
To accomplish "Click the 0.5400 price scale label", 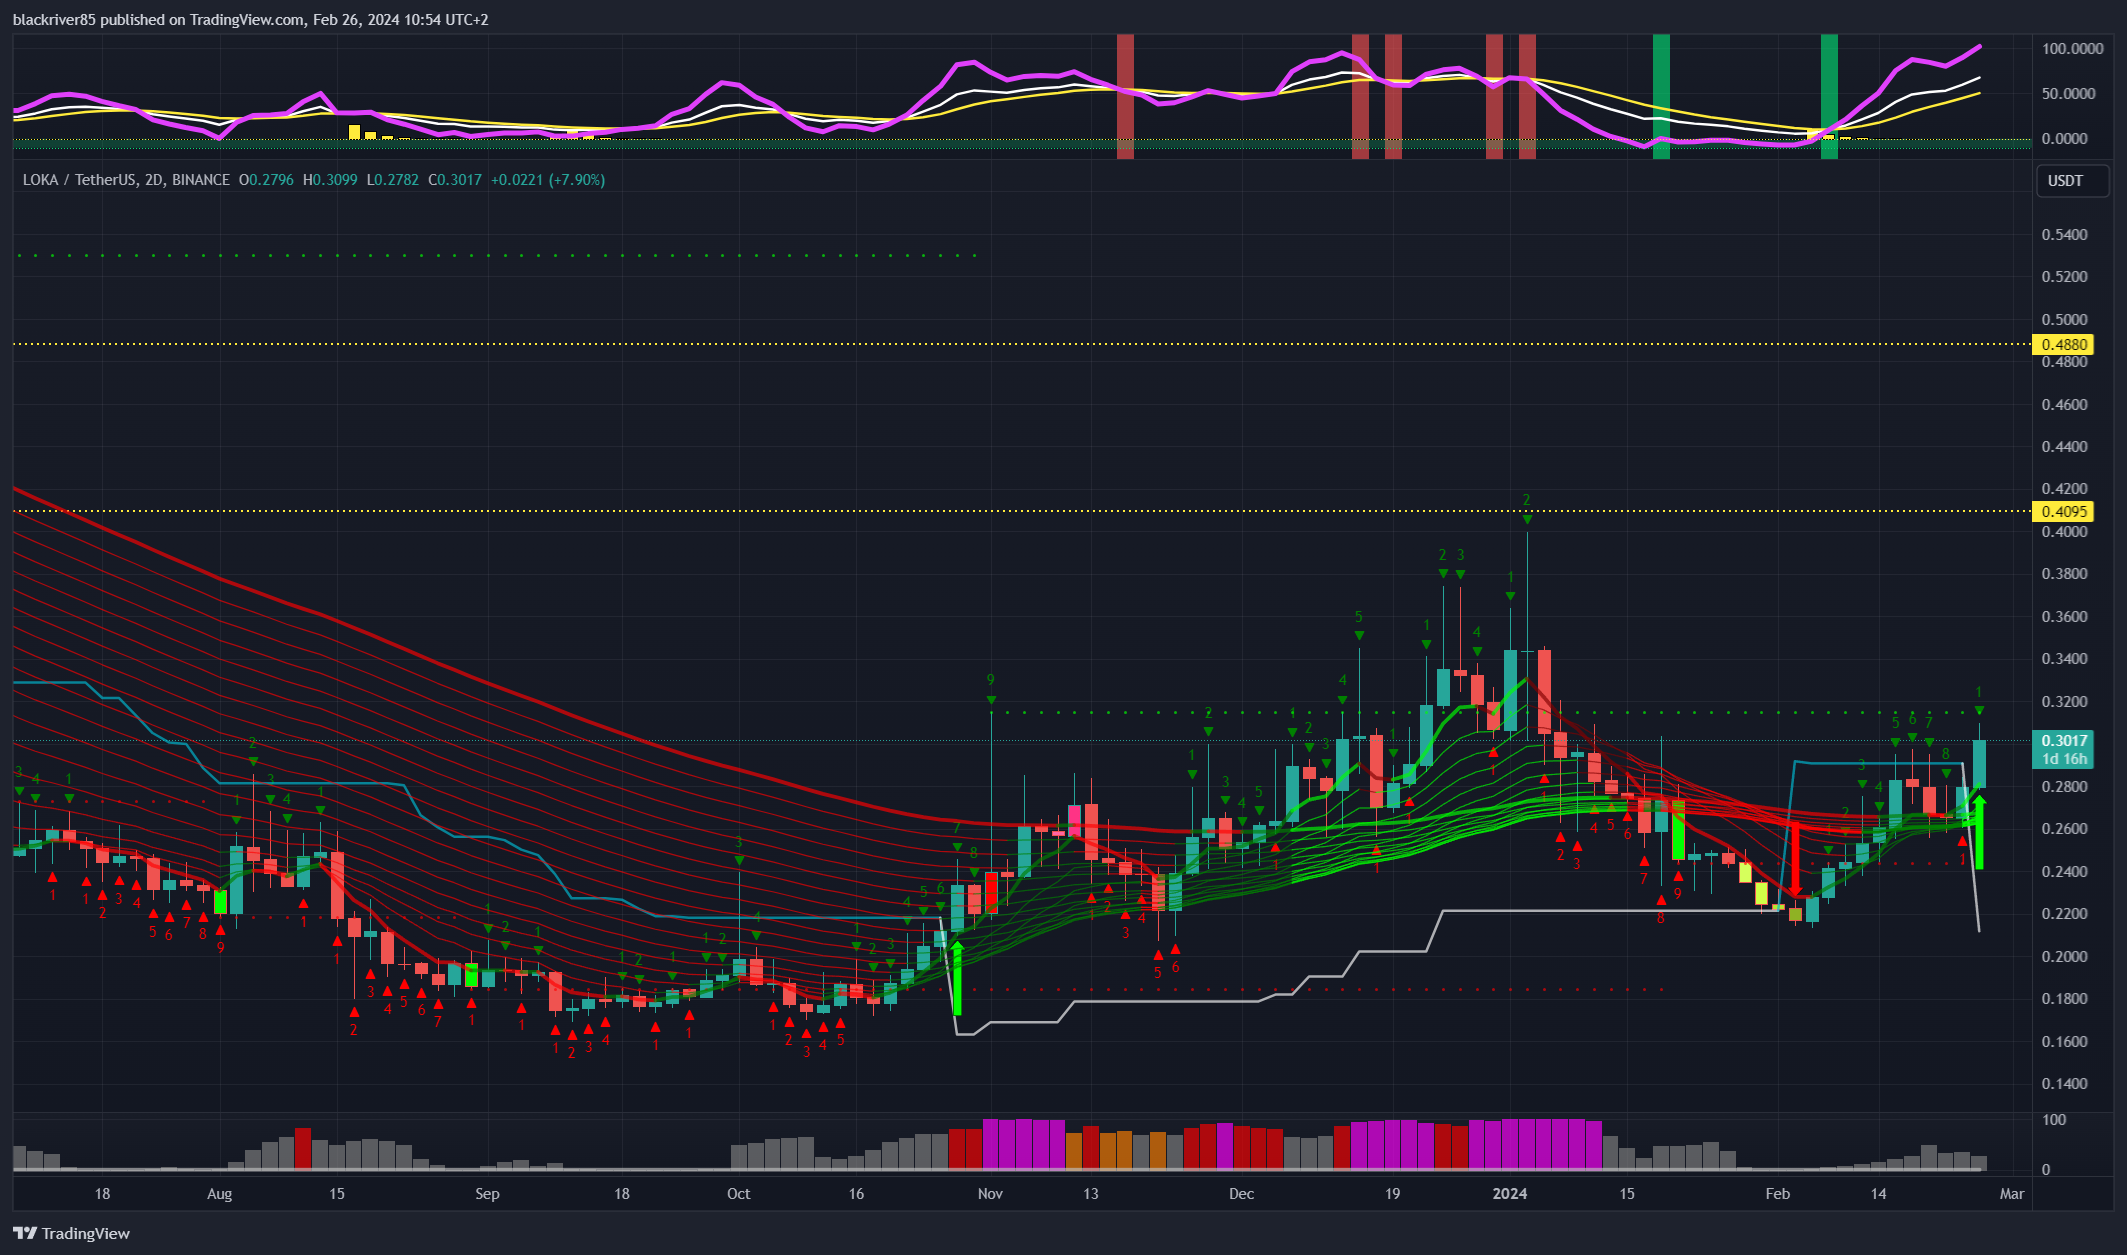I will [2064, 235].
